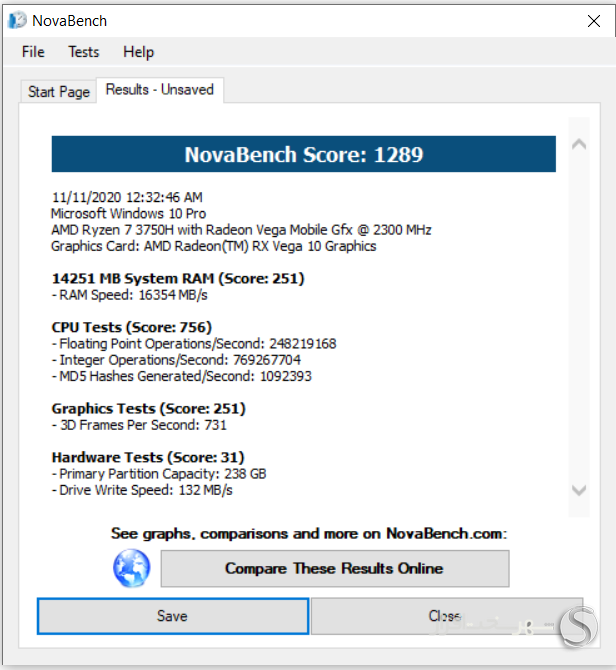Click the scrollbar up arrow

579,144
